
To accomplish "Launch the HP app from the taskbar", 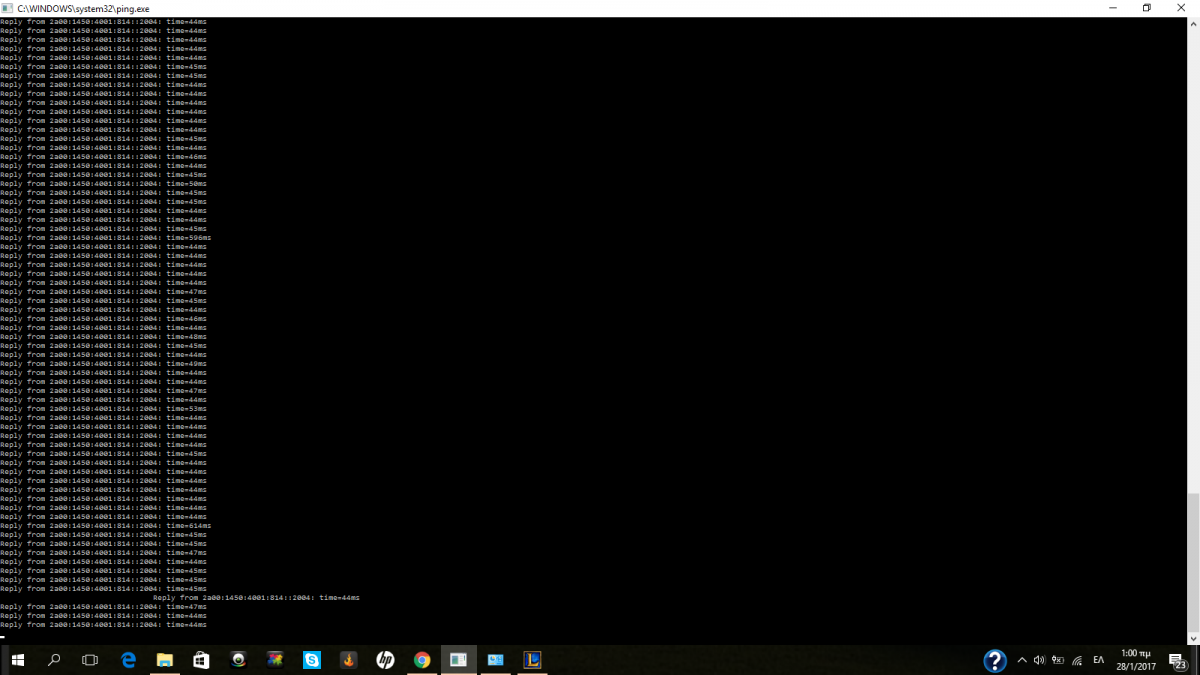I will tap(385, 660).
